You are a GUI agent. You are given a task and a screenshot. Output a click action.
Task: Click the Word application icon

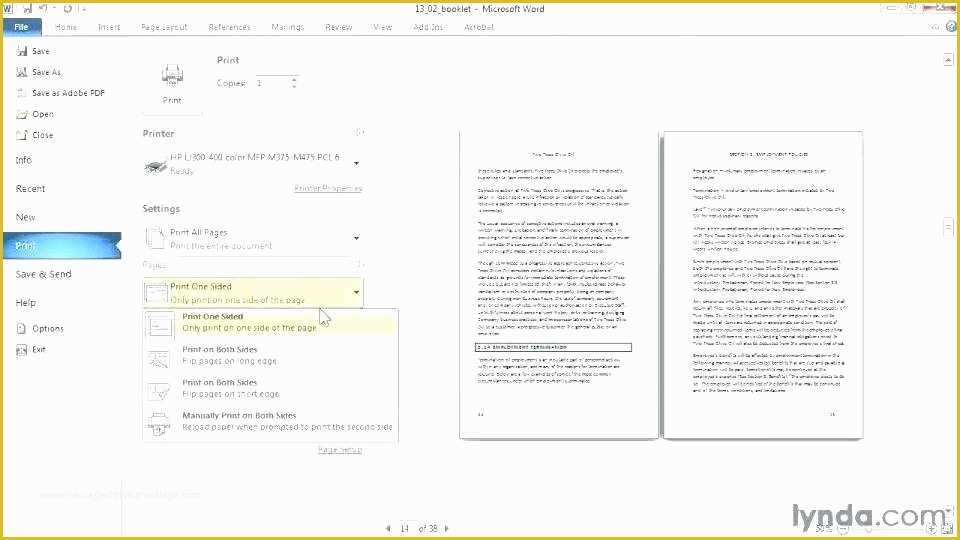click(8, 9)
